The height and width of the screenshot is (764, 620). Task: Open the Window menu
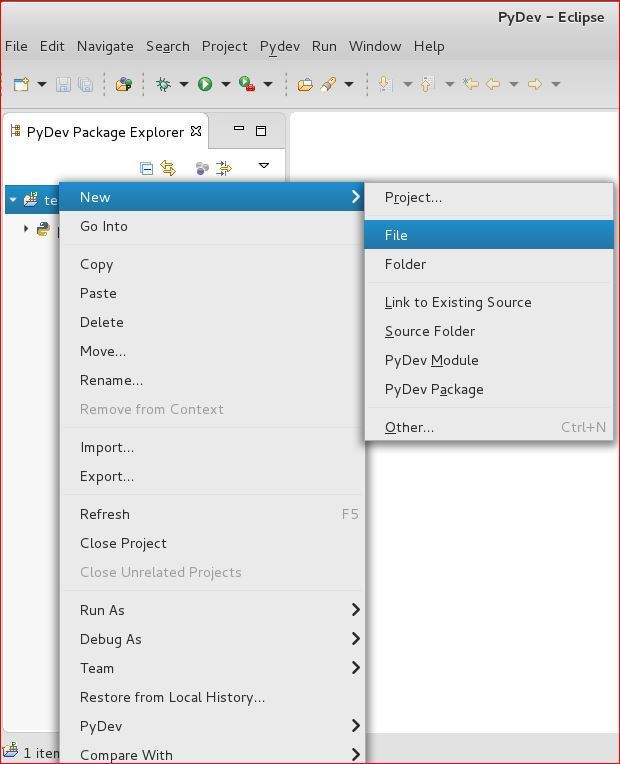click(375, 46)
